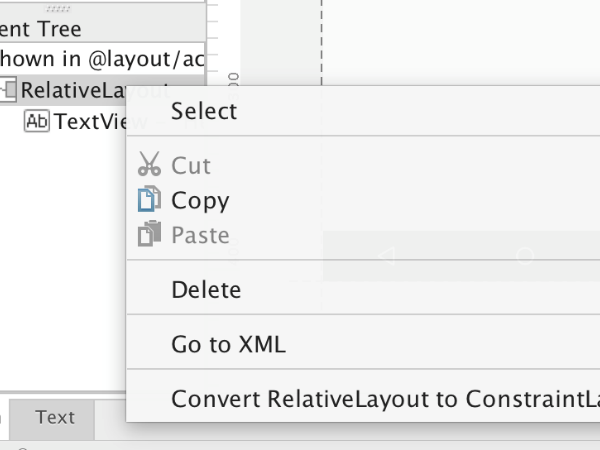Click the Paste clipboard icon
Image resolution: width=600 pixels, height=450 pixels.
[x=149, y=233]
